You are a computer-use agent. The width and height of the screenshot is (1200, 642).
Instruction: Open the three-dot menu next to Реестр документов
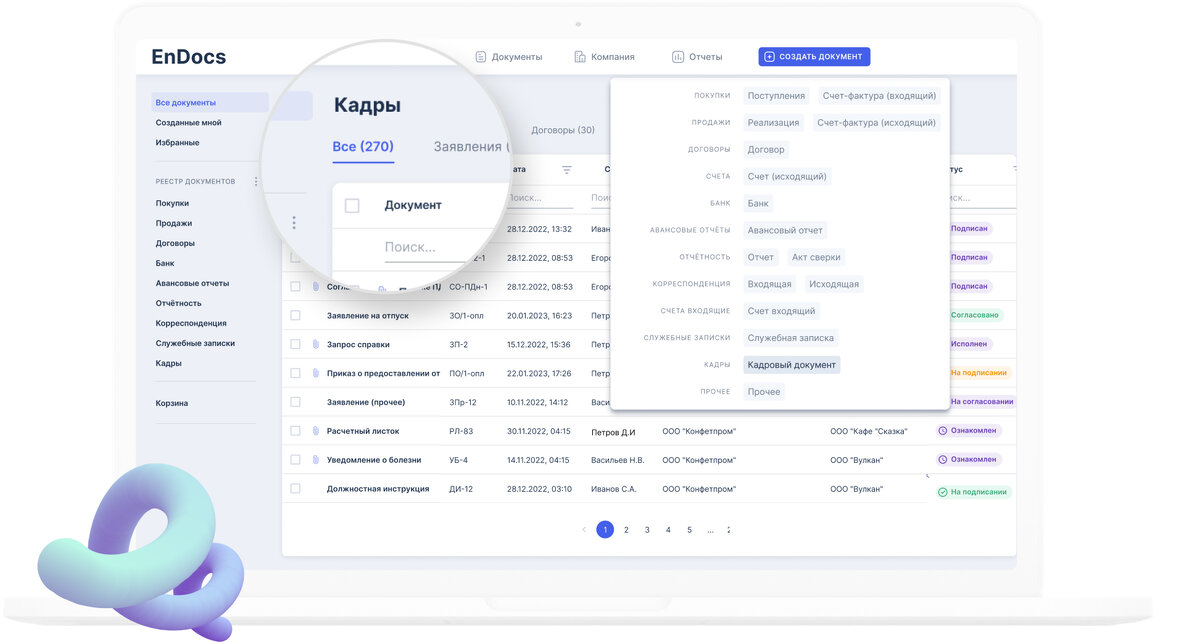point(256,180)
